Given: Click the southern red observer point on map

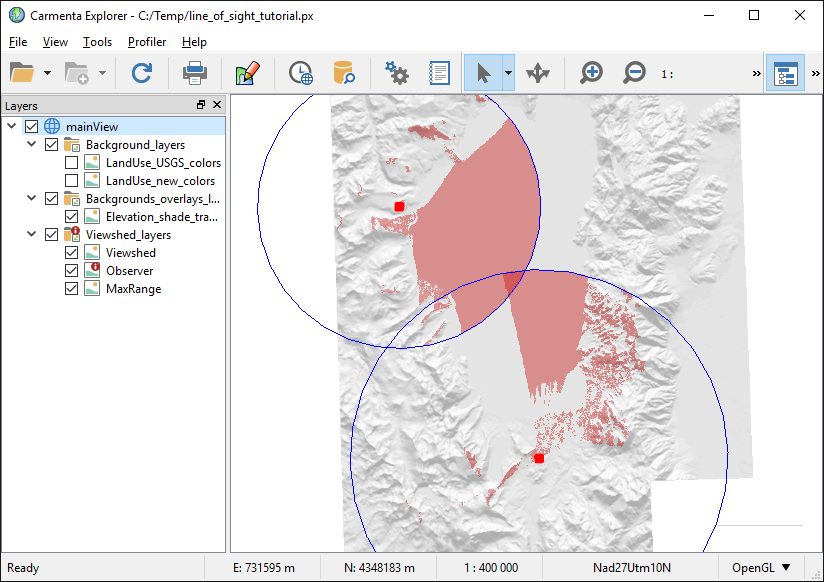Looking at the screenshot, I should (539, 458).
